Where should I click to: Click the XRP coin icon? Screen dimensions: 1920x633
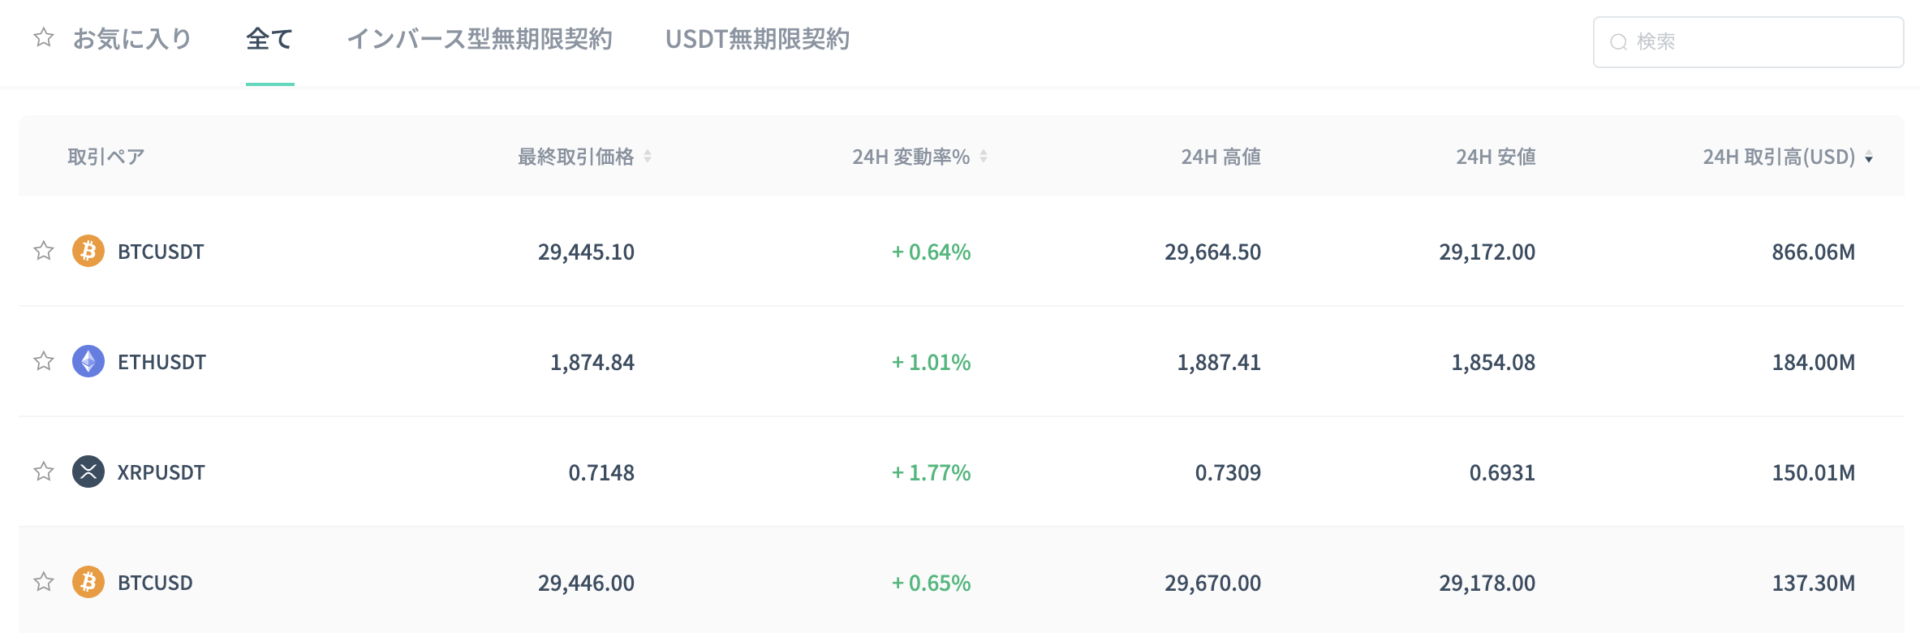coord(88,471)
